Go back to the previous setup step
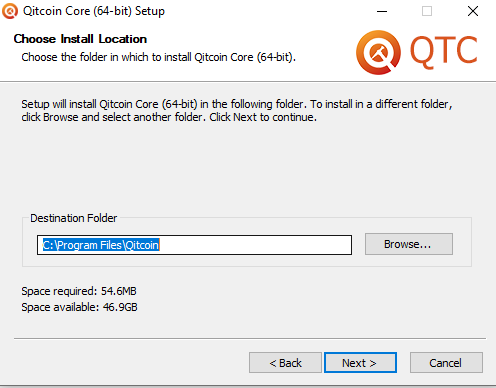This screenshot has width=496, height=388. 285,363
